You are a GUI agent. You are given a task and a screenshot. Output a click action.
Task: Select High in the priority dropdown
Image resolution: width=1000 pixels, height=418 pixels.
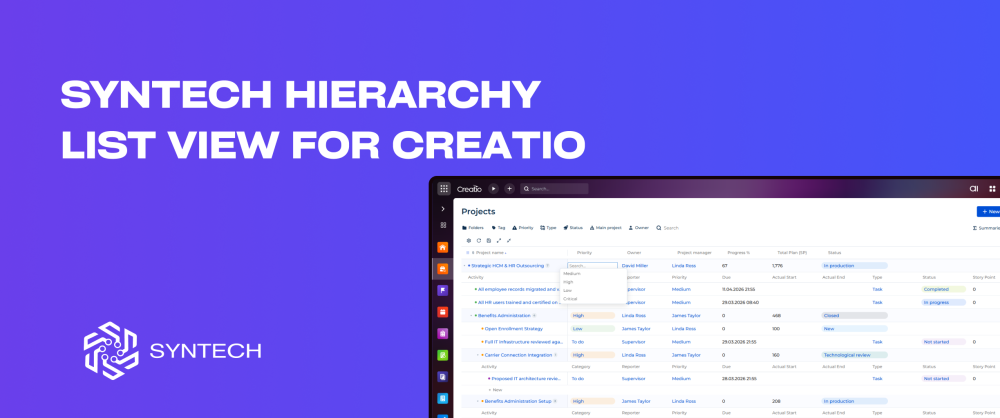pos(568,282)
